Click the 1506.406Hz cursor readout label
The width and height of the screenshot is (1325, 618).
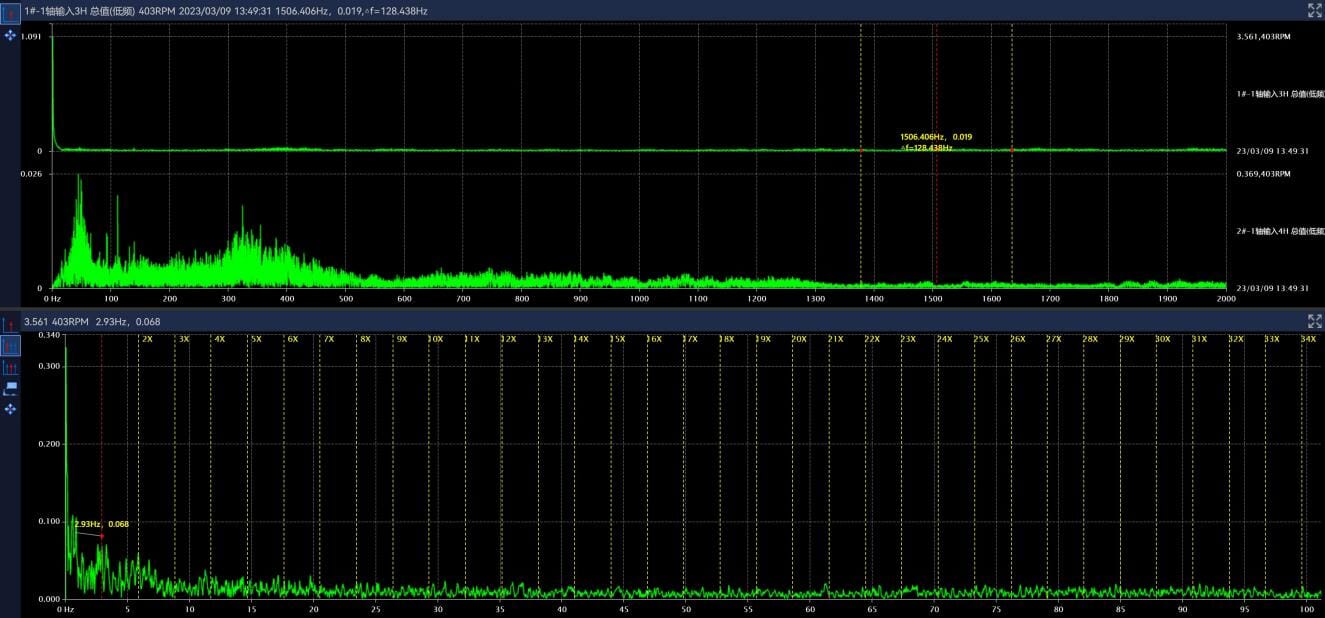(x=936, y=137)
